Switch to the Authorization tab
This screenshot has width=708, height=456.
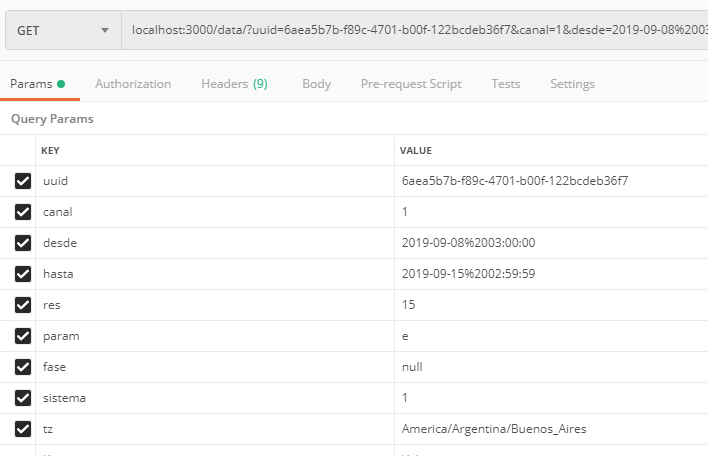click(x=133, y=84)
